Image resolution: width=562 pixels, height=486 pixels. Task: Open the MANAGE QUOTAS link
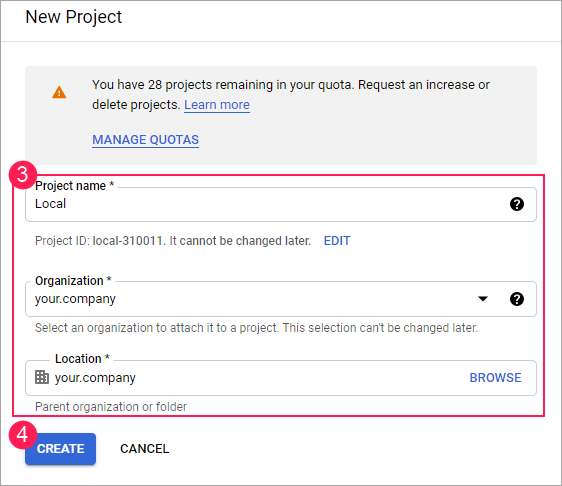[x=146, y=139]
